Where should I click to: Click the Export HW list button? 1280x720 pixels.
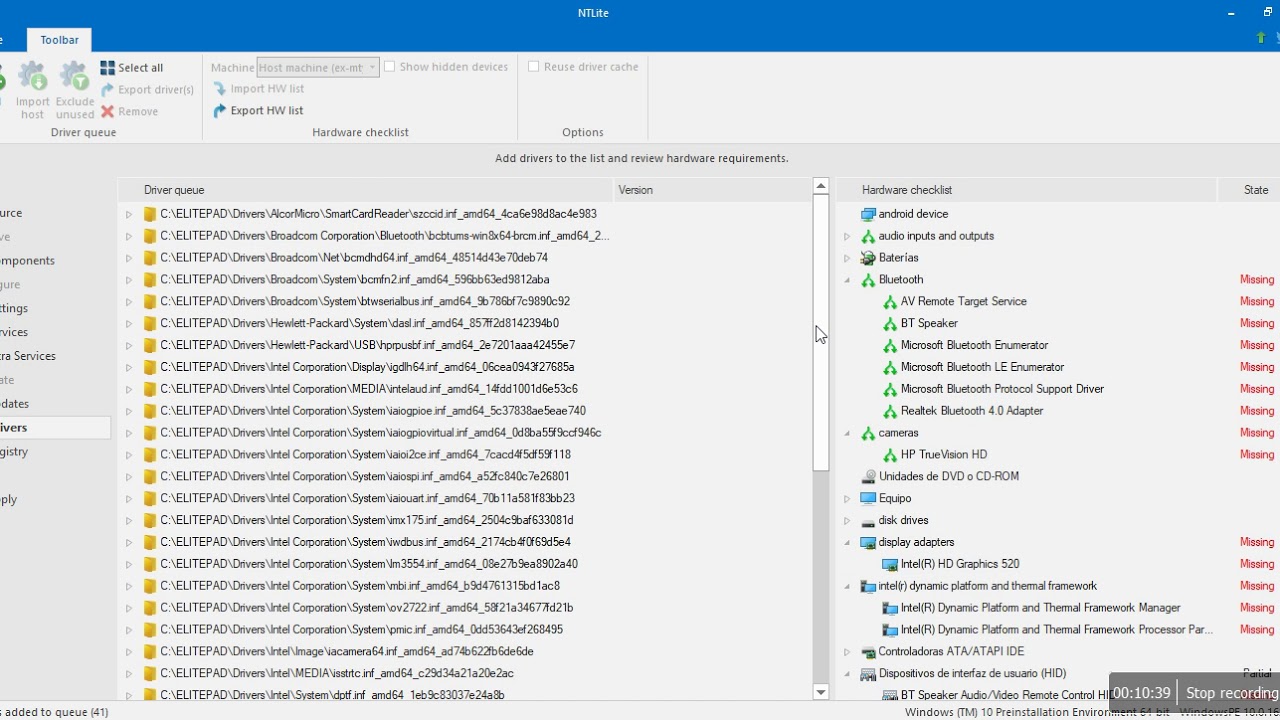(x=258, y=111)
